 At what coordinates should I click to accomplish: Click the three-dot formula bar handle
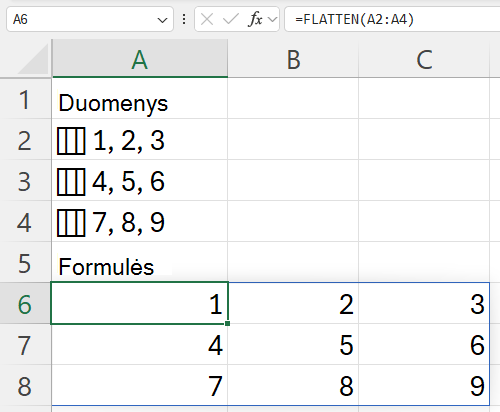click(184, 19)
